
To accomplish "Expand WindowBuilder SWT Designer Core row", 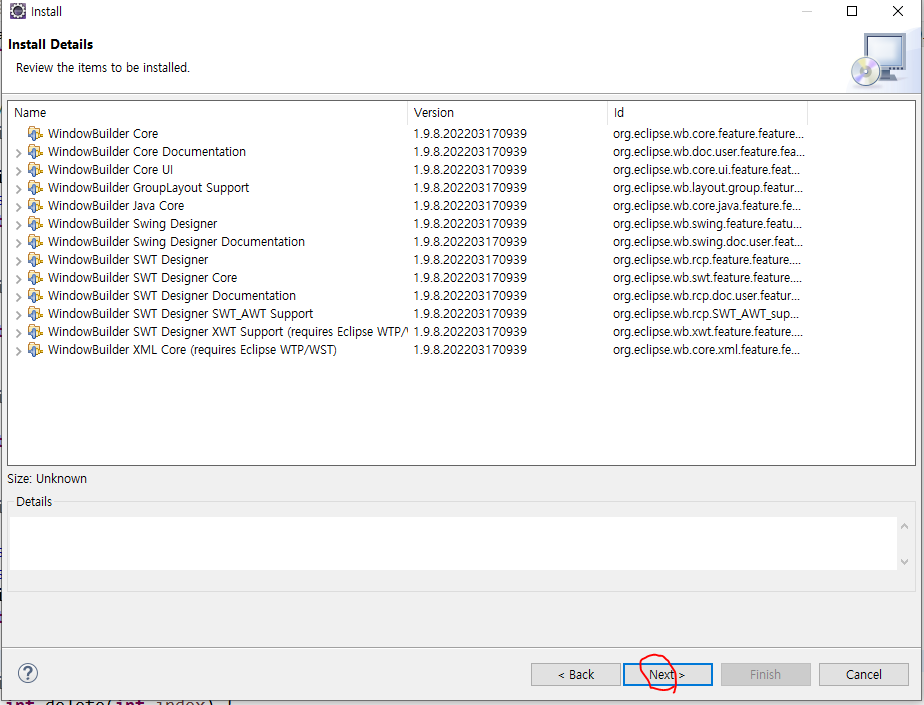I will coord(18,279).
